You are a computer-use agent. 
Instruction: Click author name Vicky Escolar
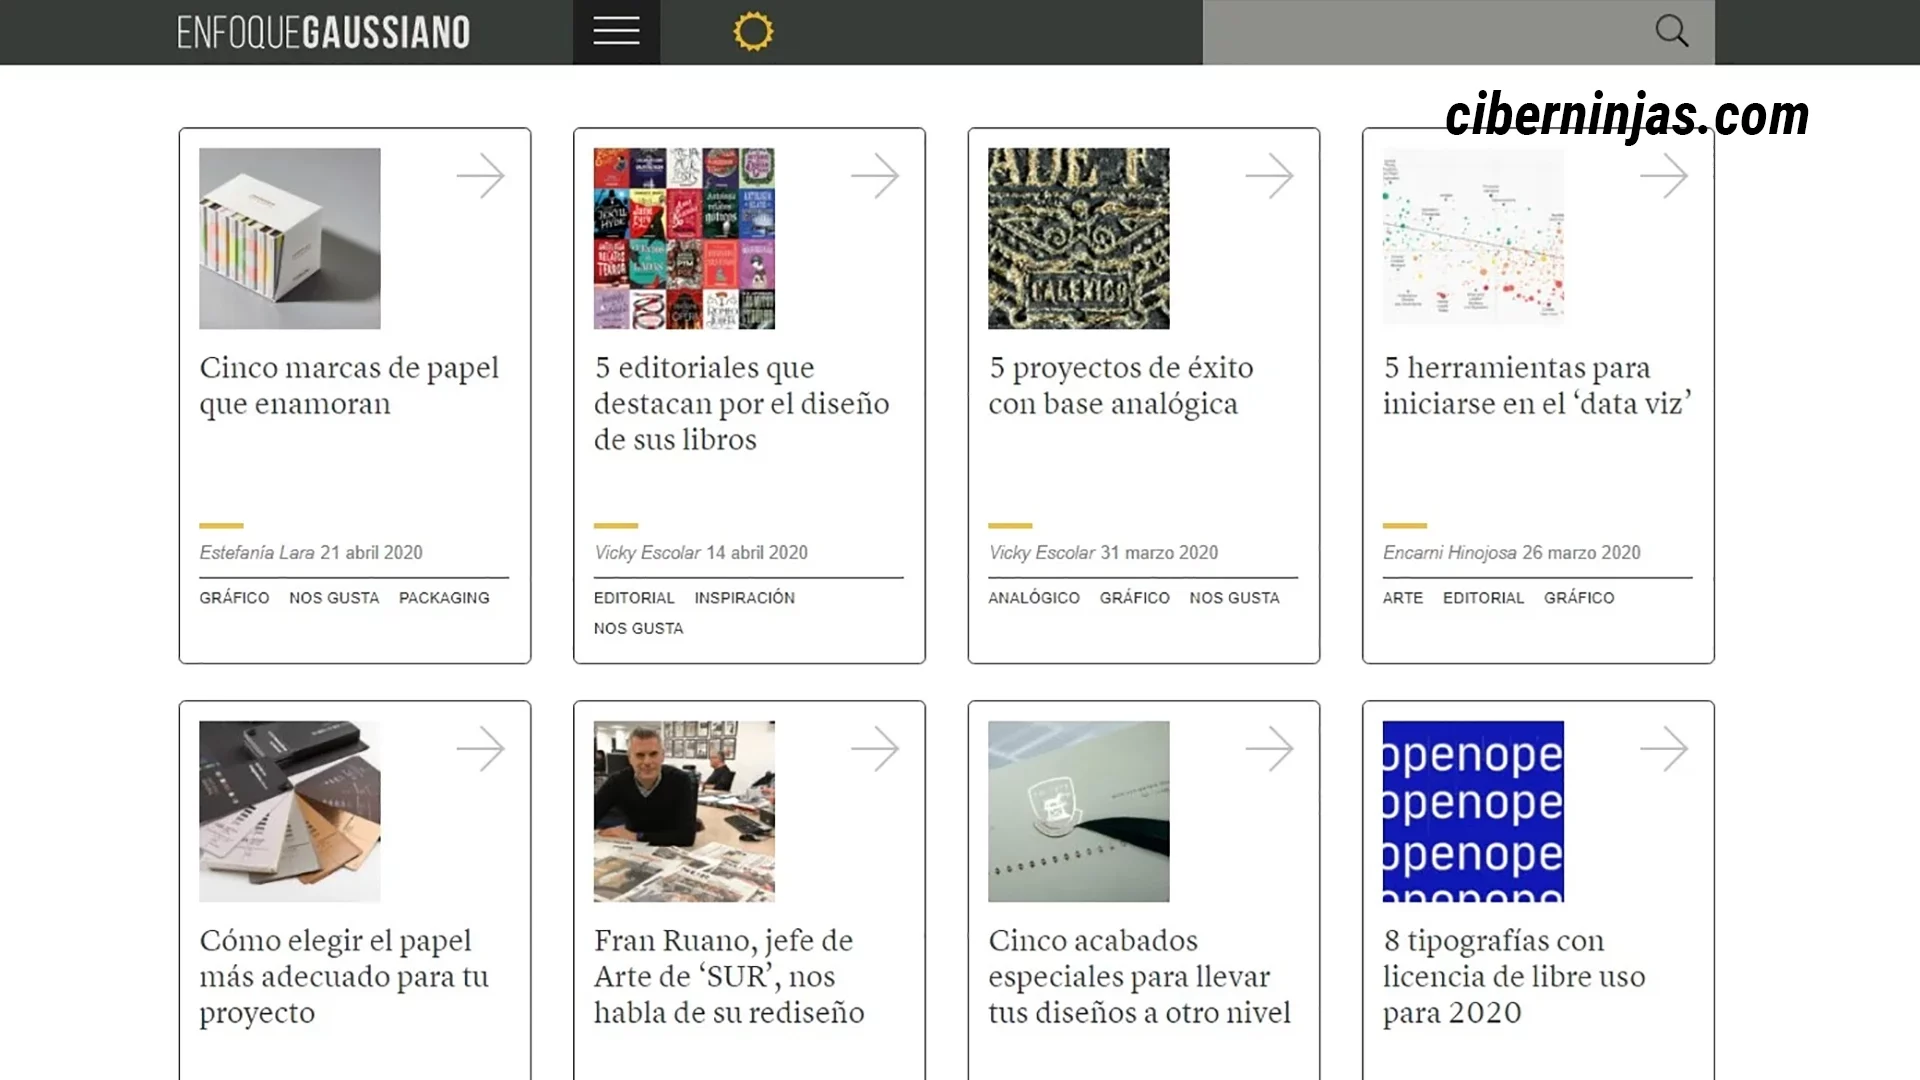tap(644, 552)
